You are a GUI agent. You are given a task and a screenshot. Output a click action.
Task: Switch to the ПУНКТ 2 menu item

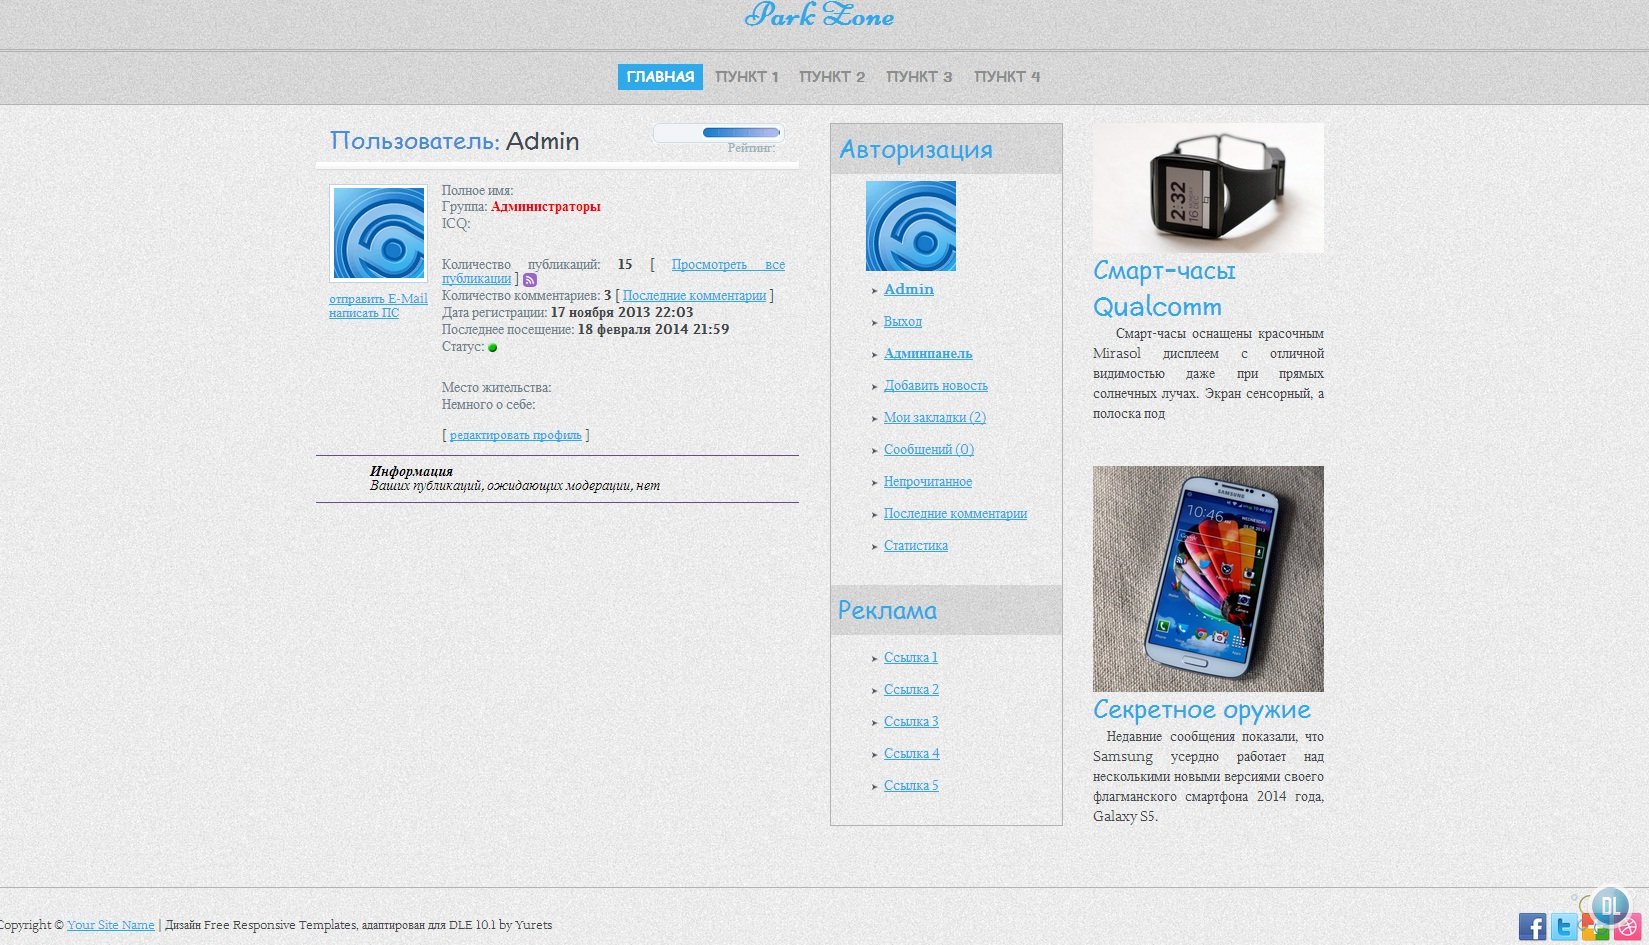(x=832, y=77)
